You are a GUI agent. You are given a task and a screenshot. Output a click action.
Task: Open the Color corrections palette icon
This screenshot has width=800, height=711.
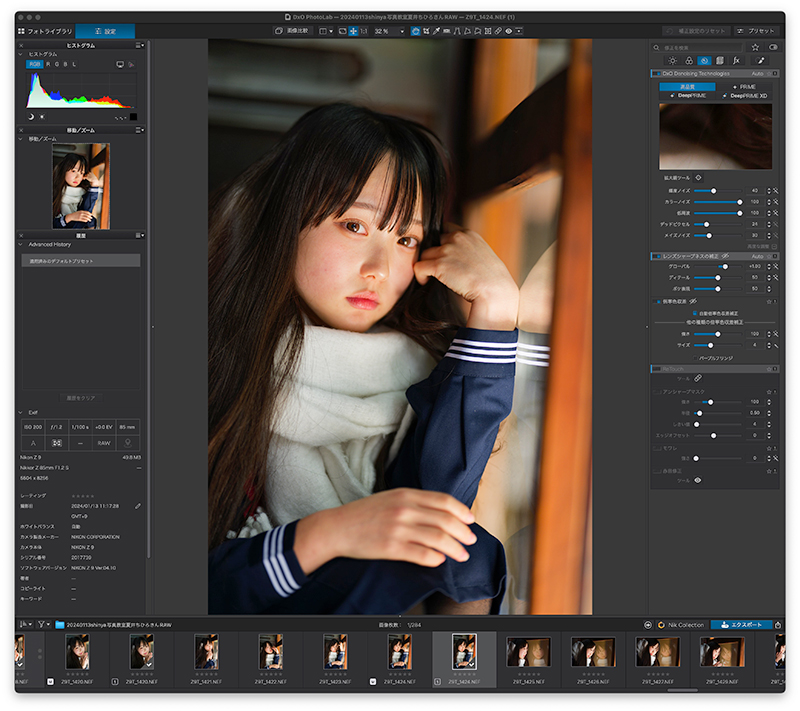[x=689, y=61]
